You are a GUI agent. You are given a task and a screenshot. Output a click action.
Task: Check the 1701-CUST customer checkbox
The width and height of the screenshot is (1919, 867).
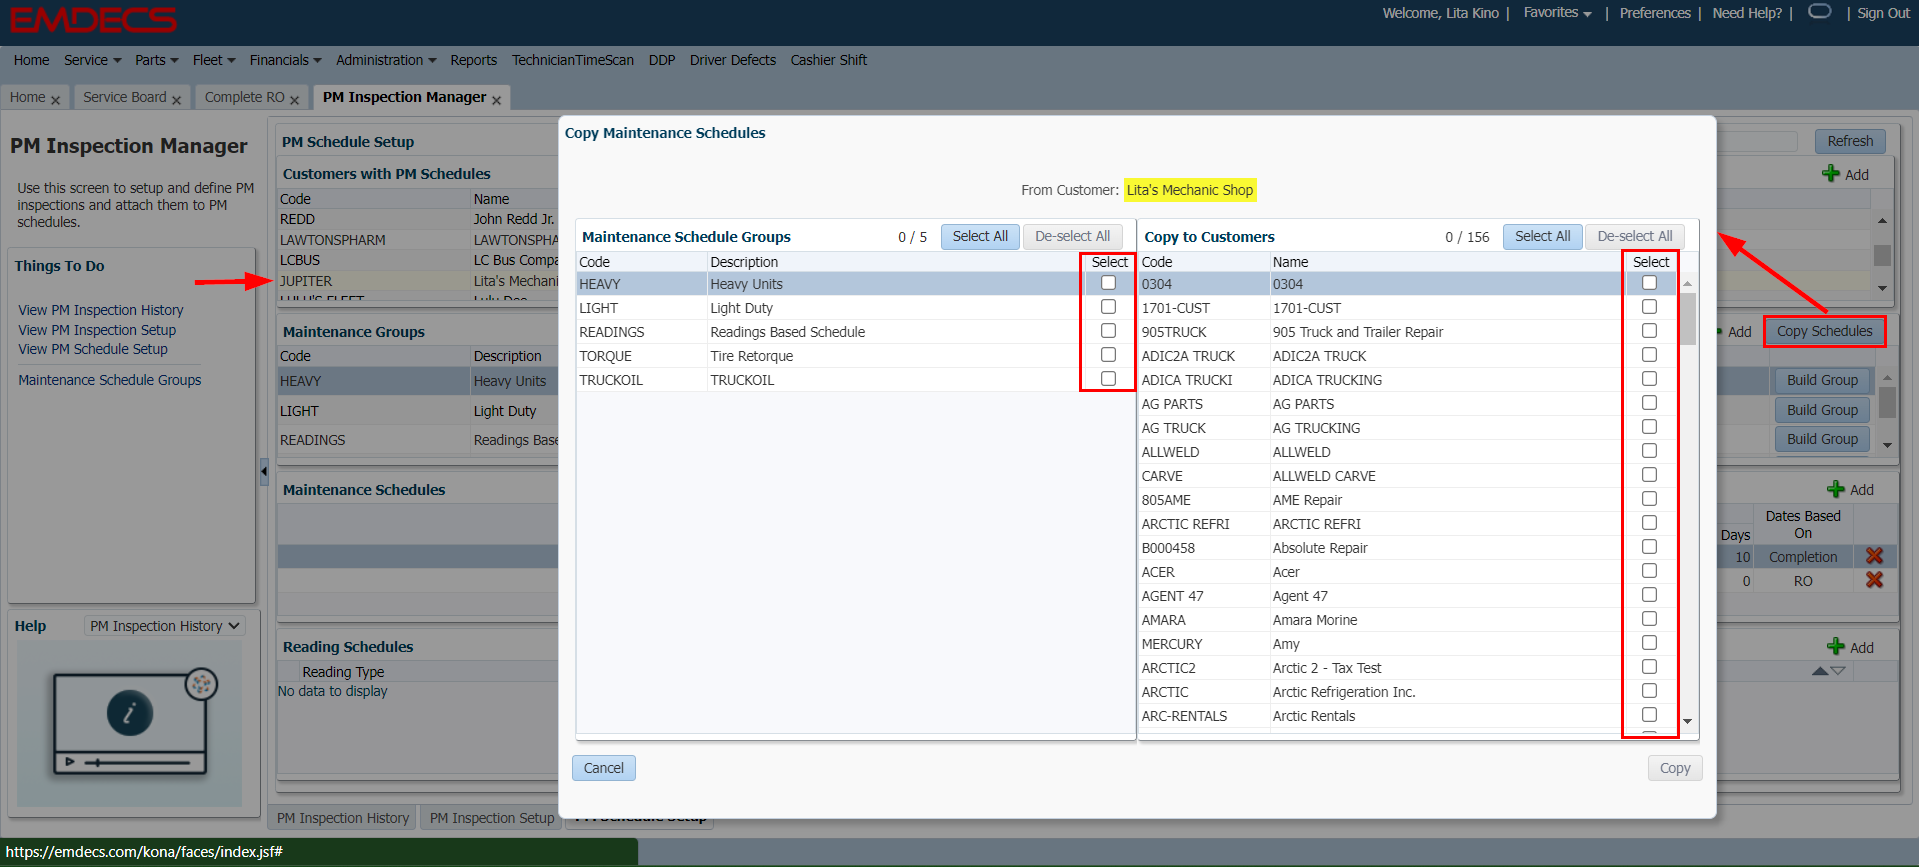point(1649,307)
